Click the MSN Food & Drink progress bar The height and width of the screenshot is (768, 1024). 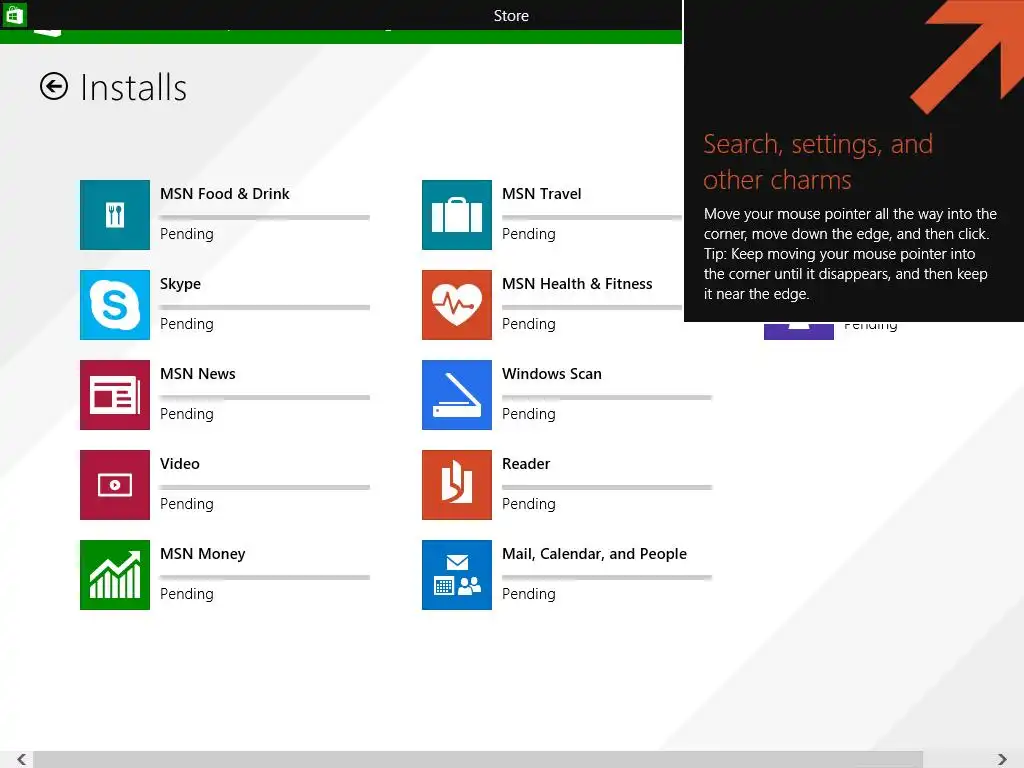pos(265,217)
